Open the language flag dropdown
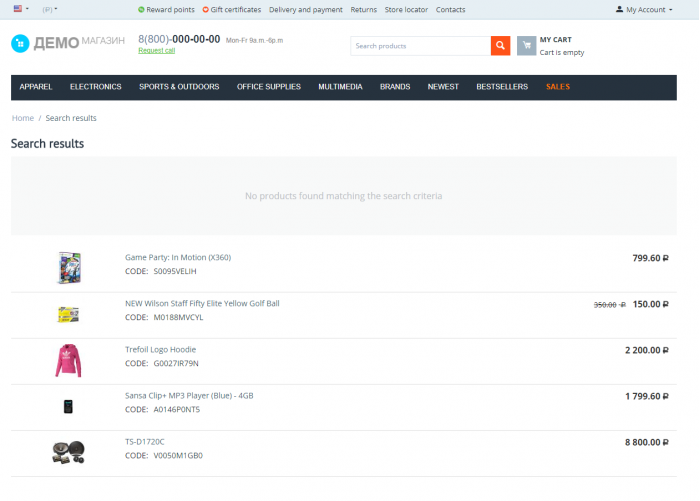 [21, 8]
